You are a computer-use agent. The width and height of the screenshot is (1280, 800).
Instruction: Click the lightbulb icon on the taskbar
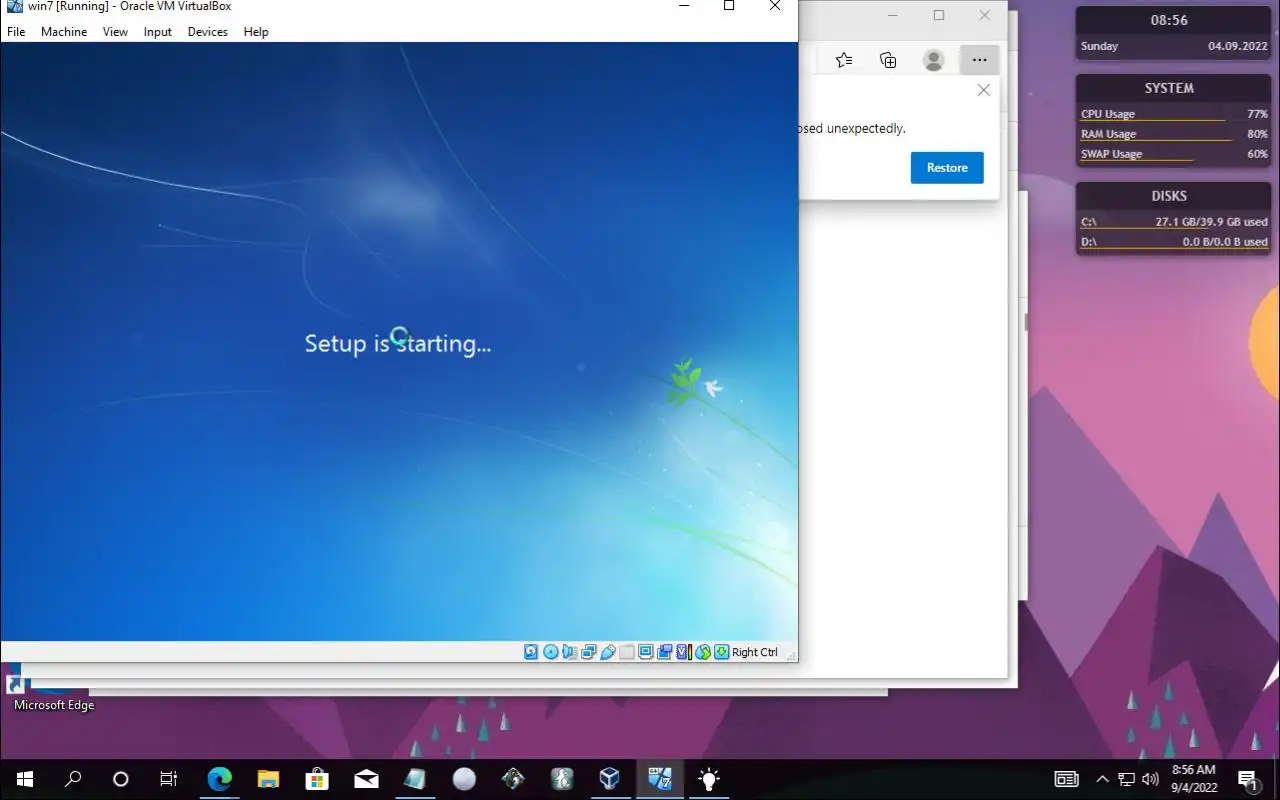[x=708, y=779]
